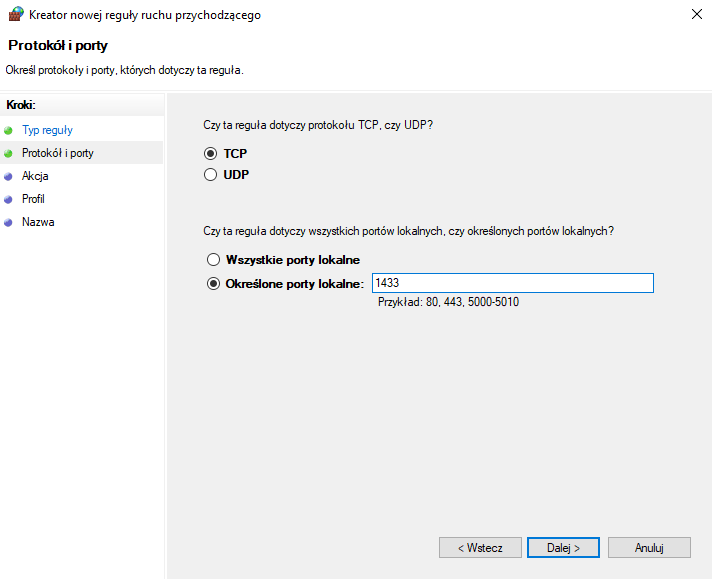This screenshot has height=579, width=712.
Task: Select the UDP protocol radio button
Action: [x=210, y=175]
